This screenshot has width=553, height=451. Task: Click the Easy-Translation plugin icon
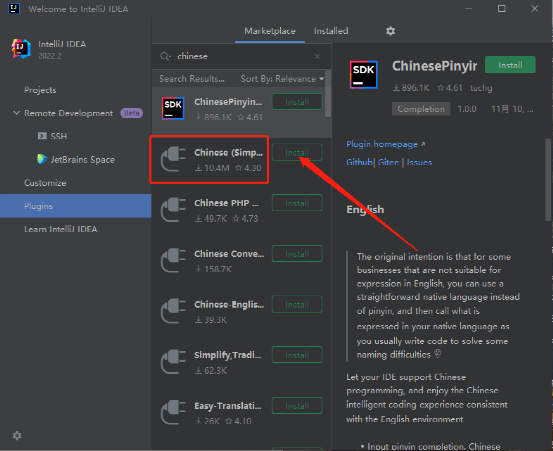[x=173, y=413]
